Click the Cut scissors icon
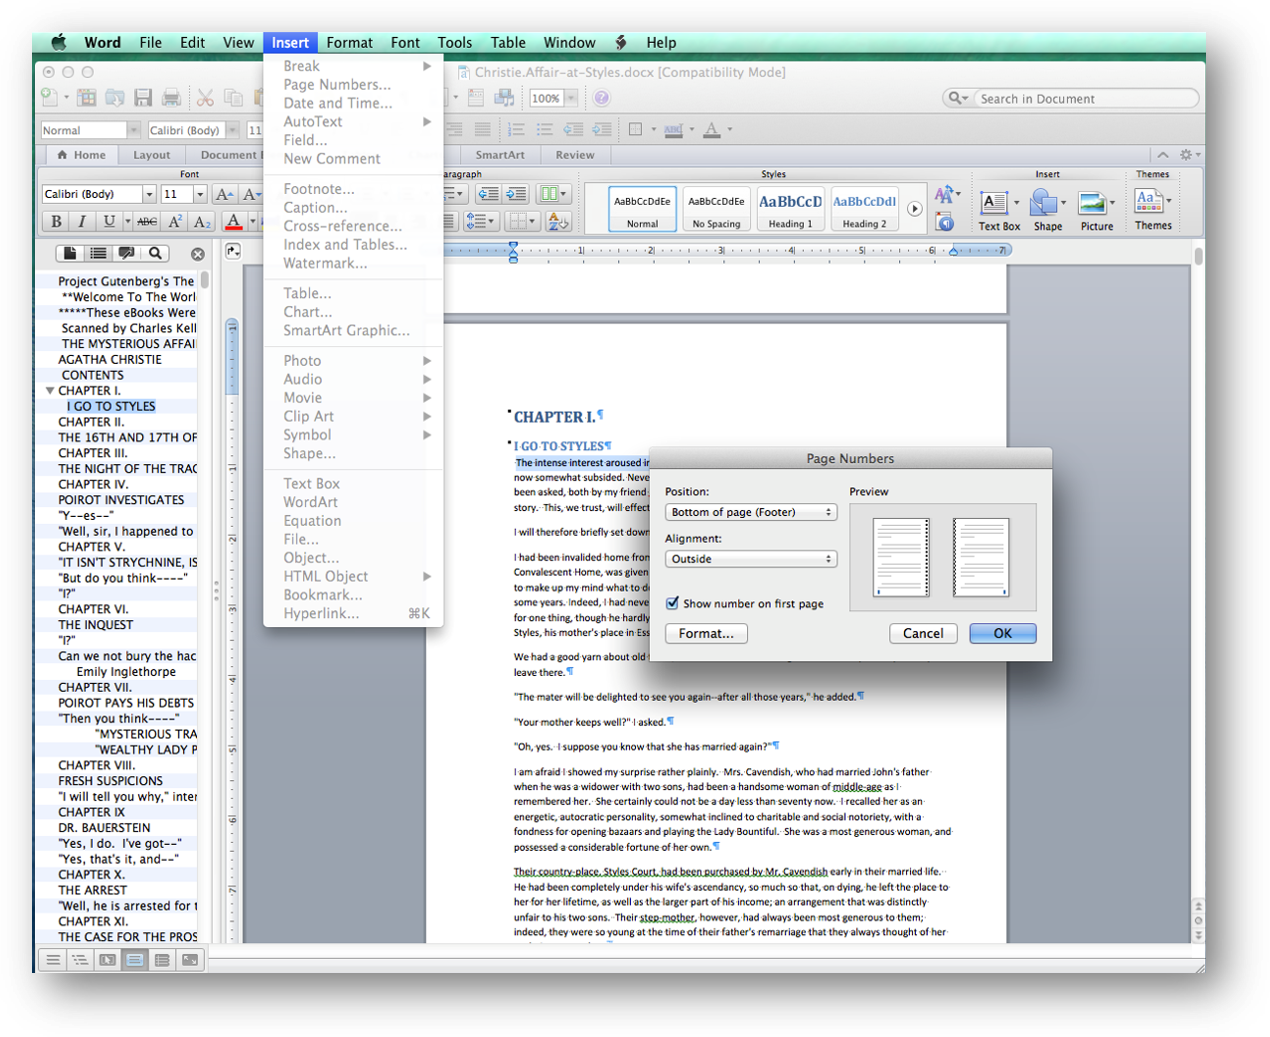Image resolution: width=1270 pixels, height=1037 pixels. tap(205, 98)
